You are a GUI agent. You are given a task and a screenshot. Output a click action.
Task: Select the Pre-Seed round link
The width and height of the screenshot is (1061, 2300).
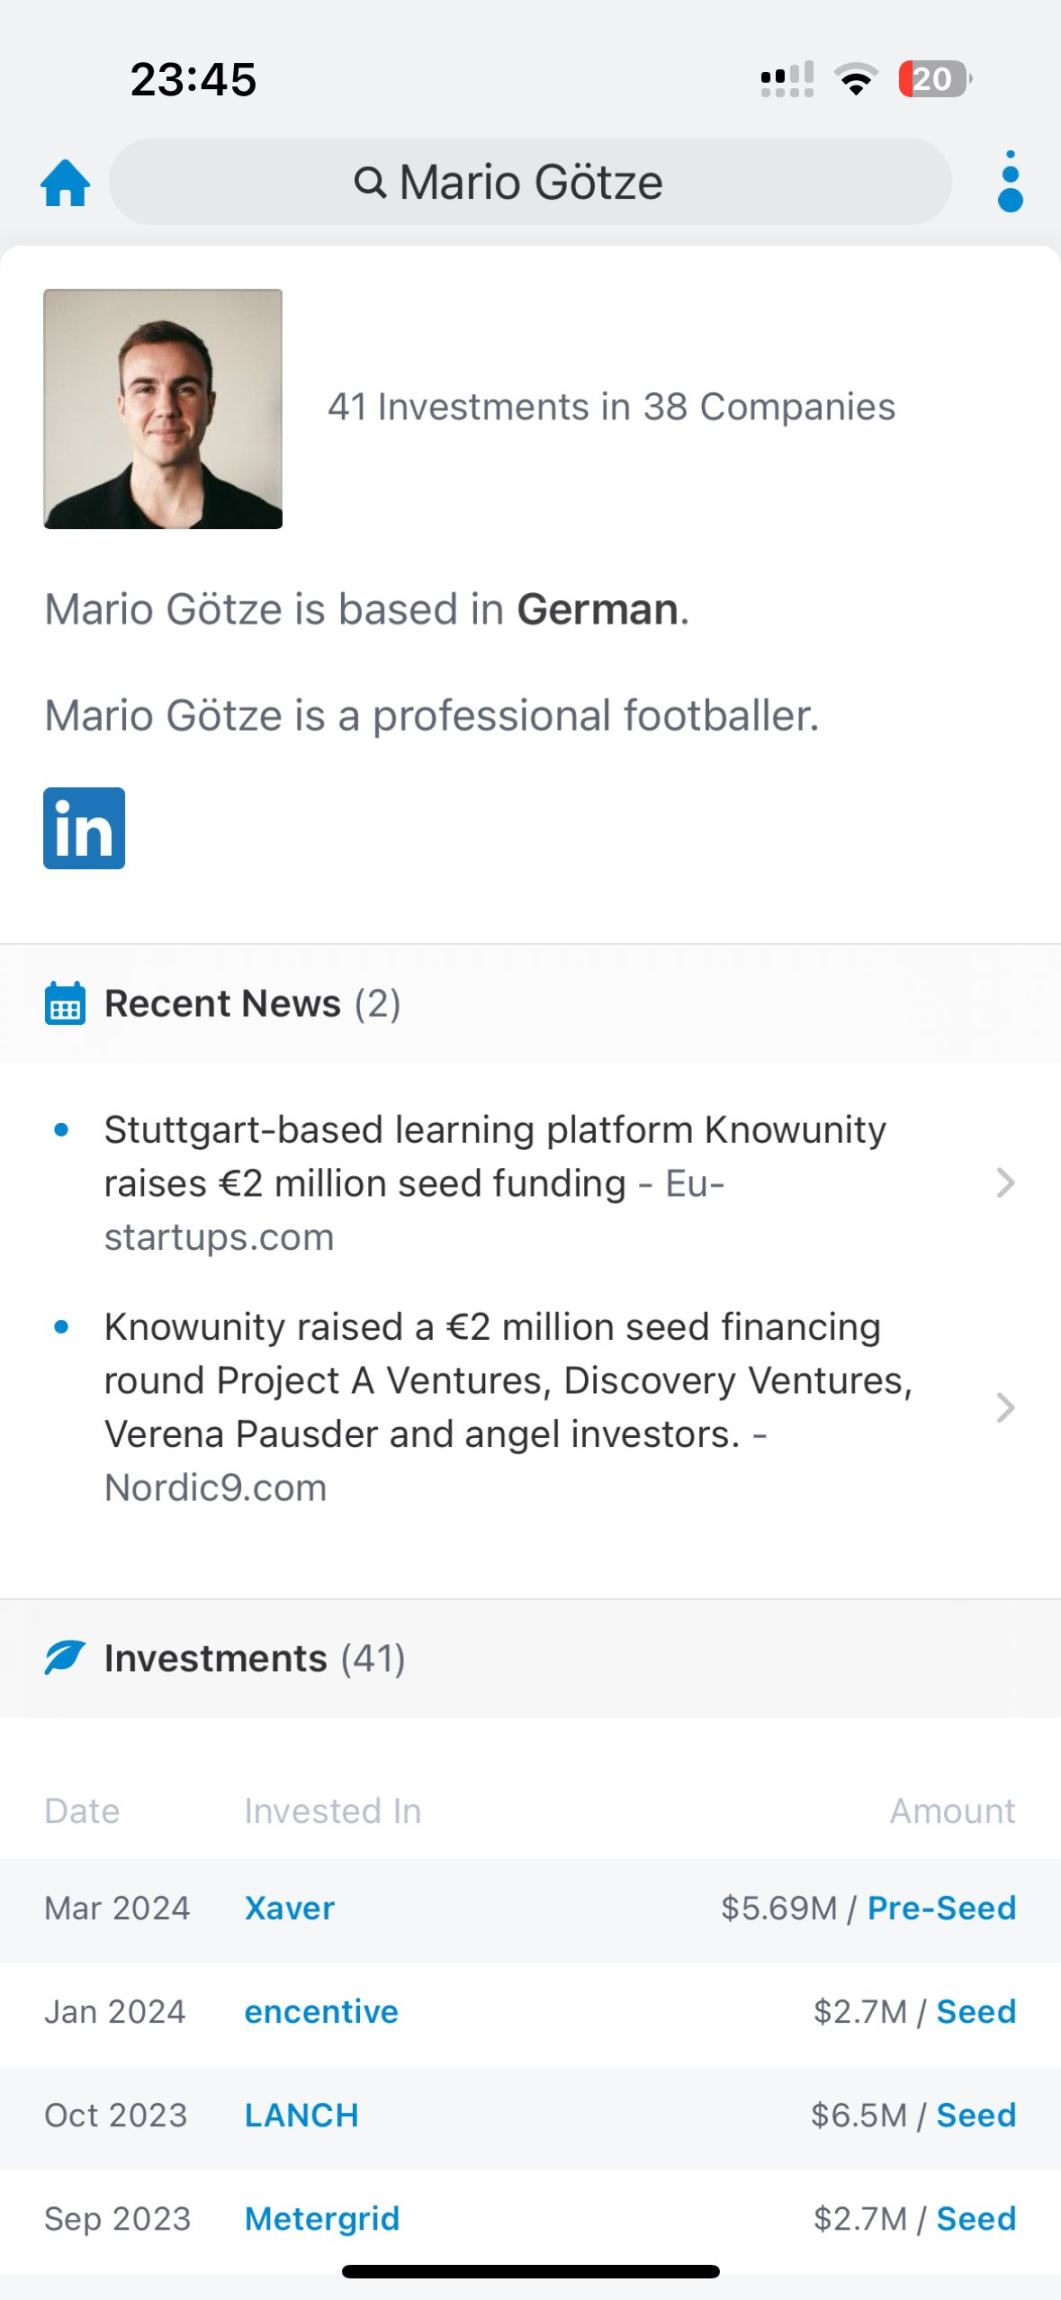[x=941, y=1908]
